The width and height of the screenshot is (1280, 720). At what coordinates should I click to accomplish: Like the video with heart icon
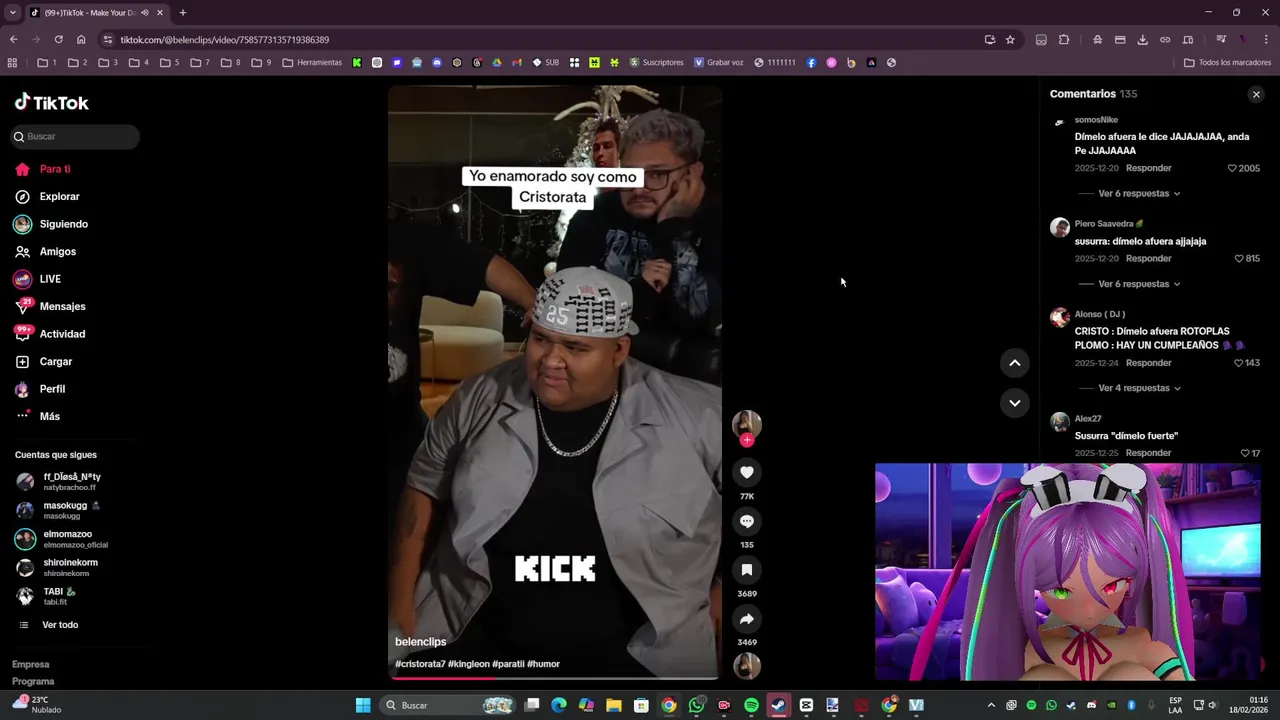click(747, 472)
